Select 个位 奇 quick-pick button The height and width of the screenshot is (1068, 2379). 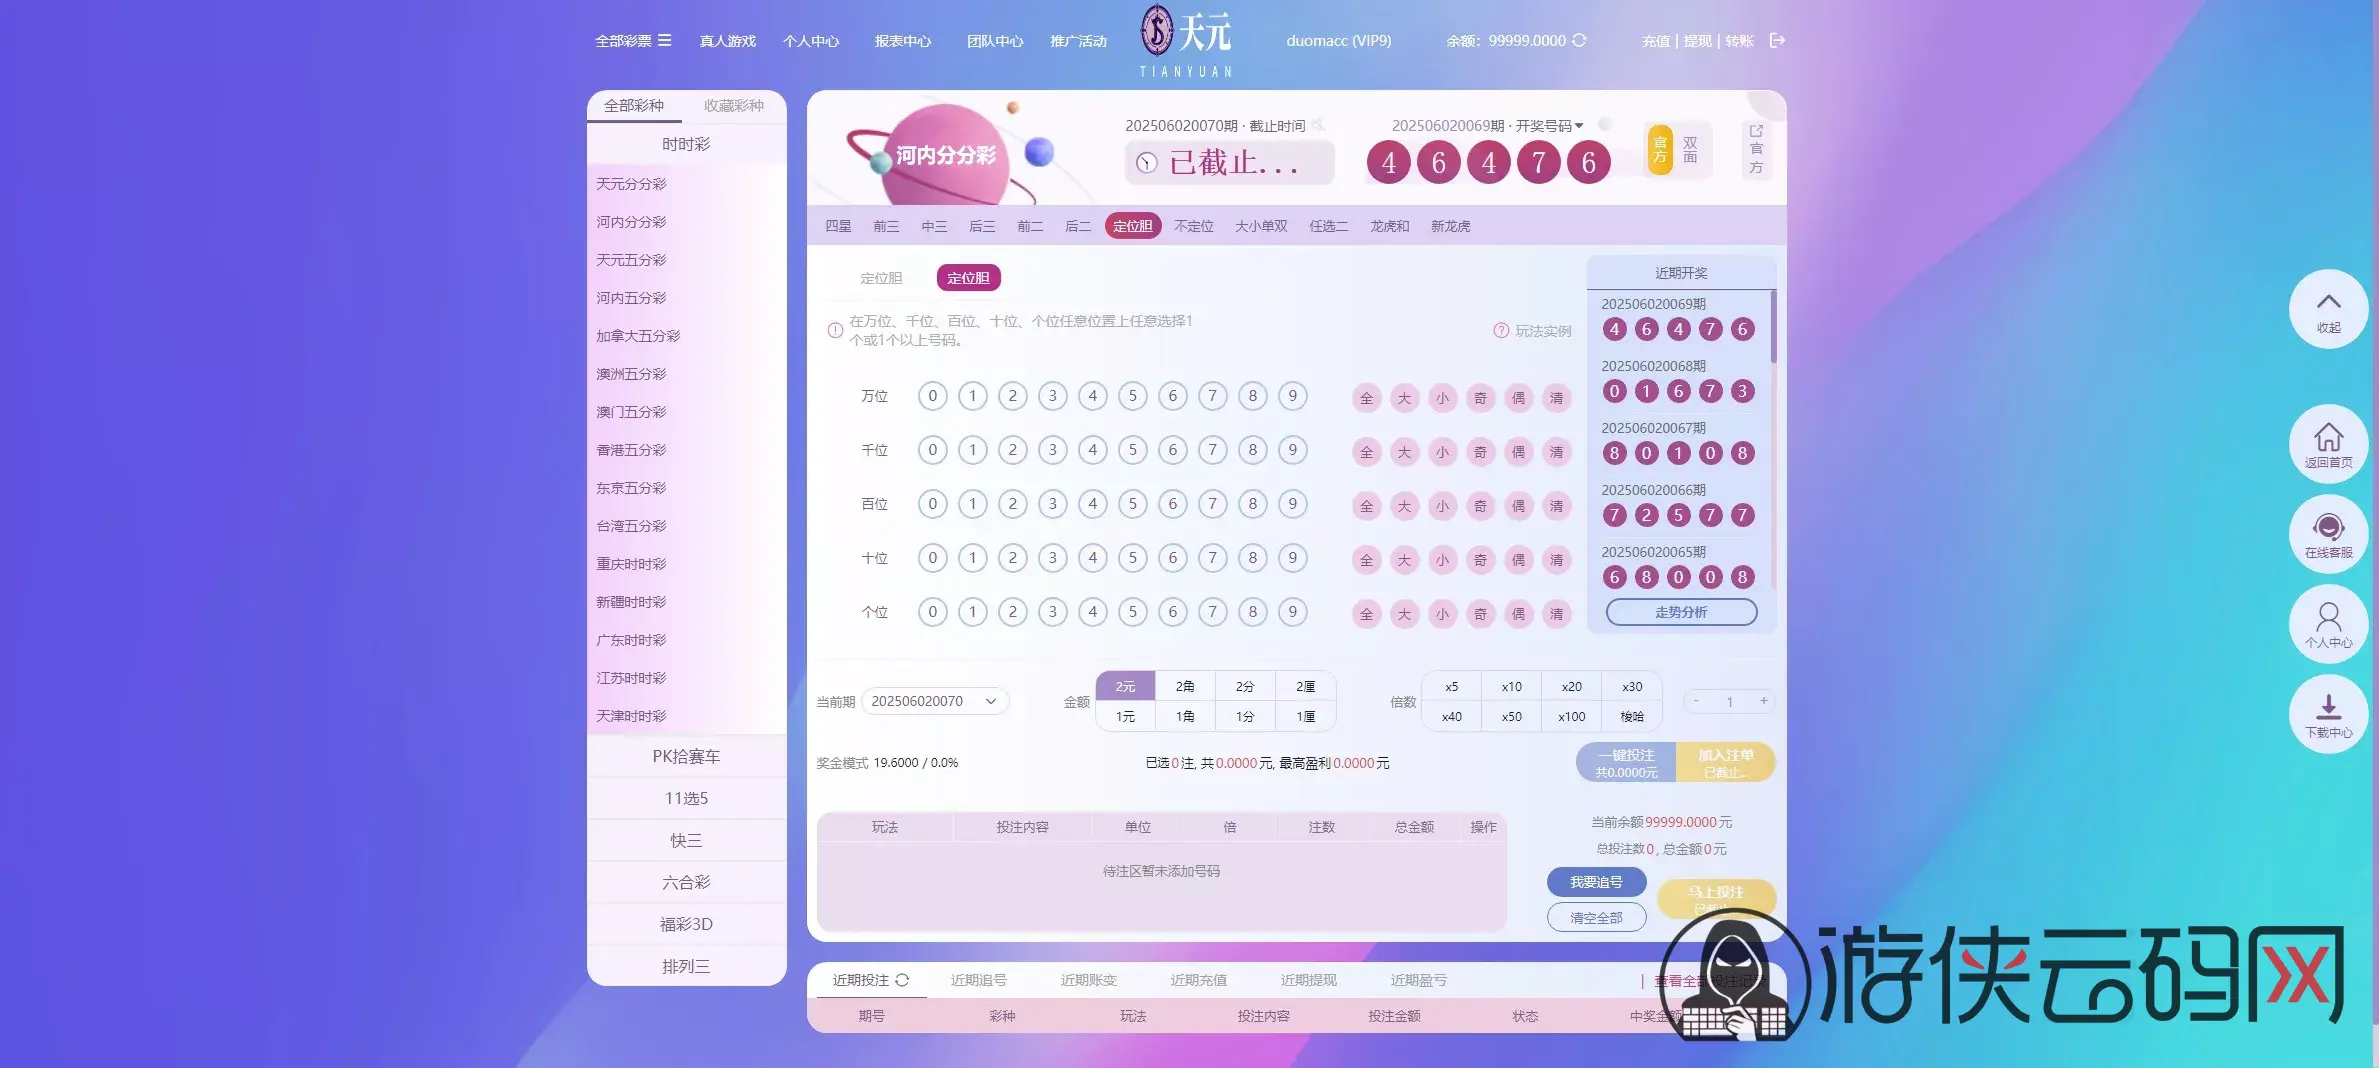(1481, 614)
